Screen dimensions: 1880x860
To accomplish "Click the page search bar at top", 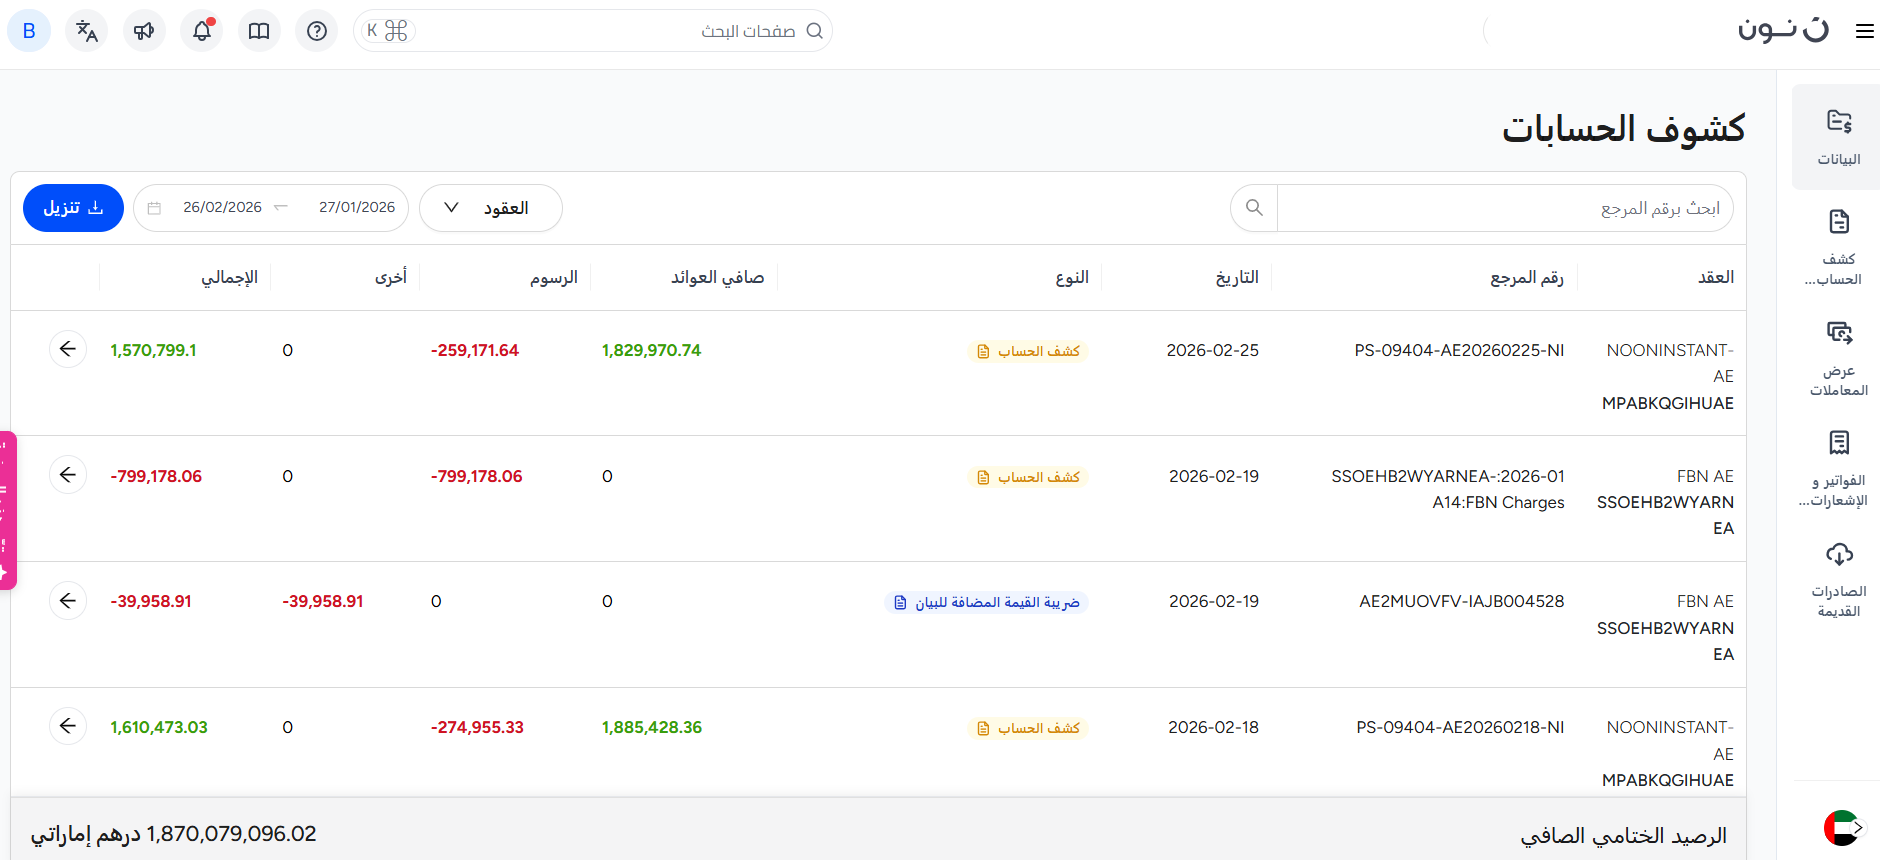I will 610,31.
